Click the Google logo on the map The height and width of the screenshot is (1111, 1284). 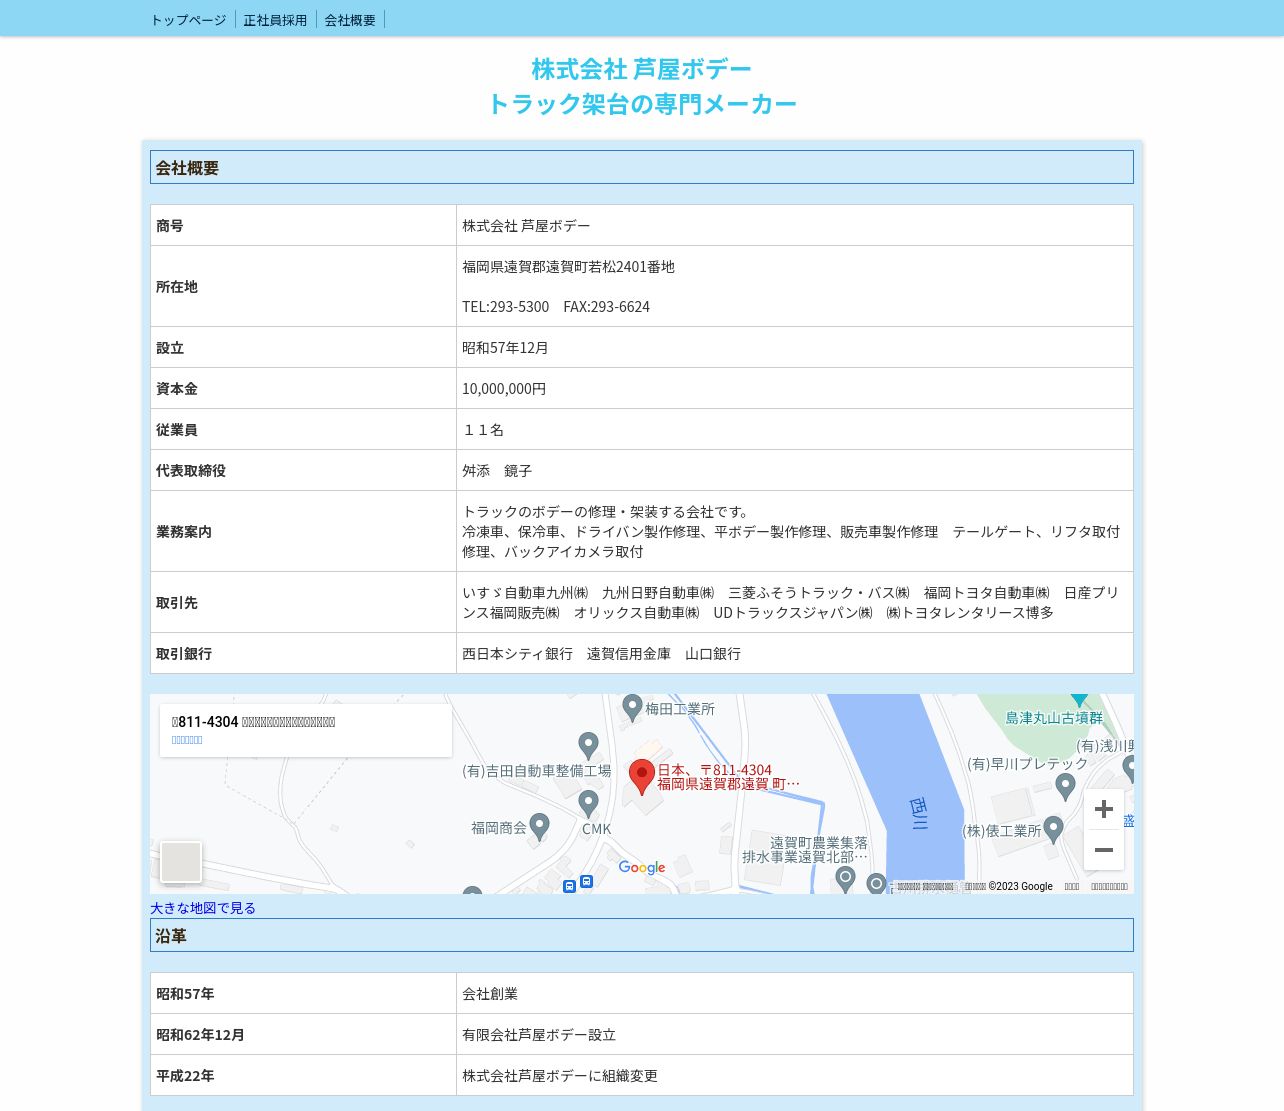(642, 868)
